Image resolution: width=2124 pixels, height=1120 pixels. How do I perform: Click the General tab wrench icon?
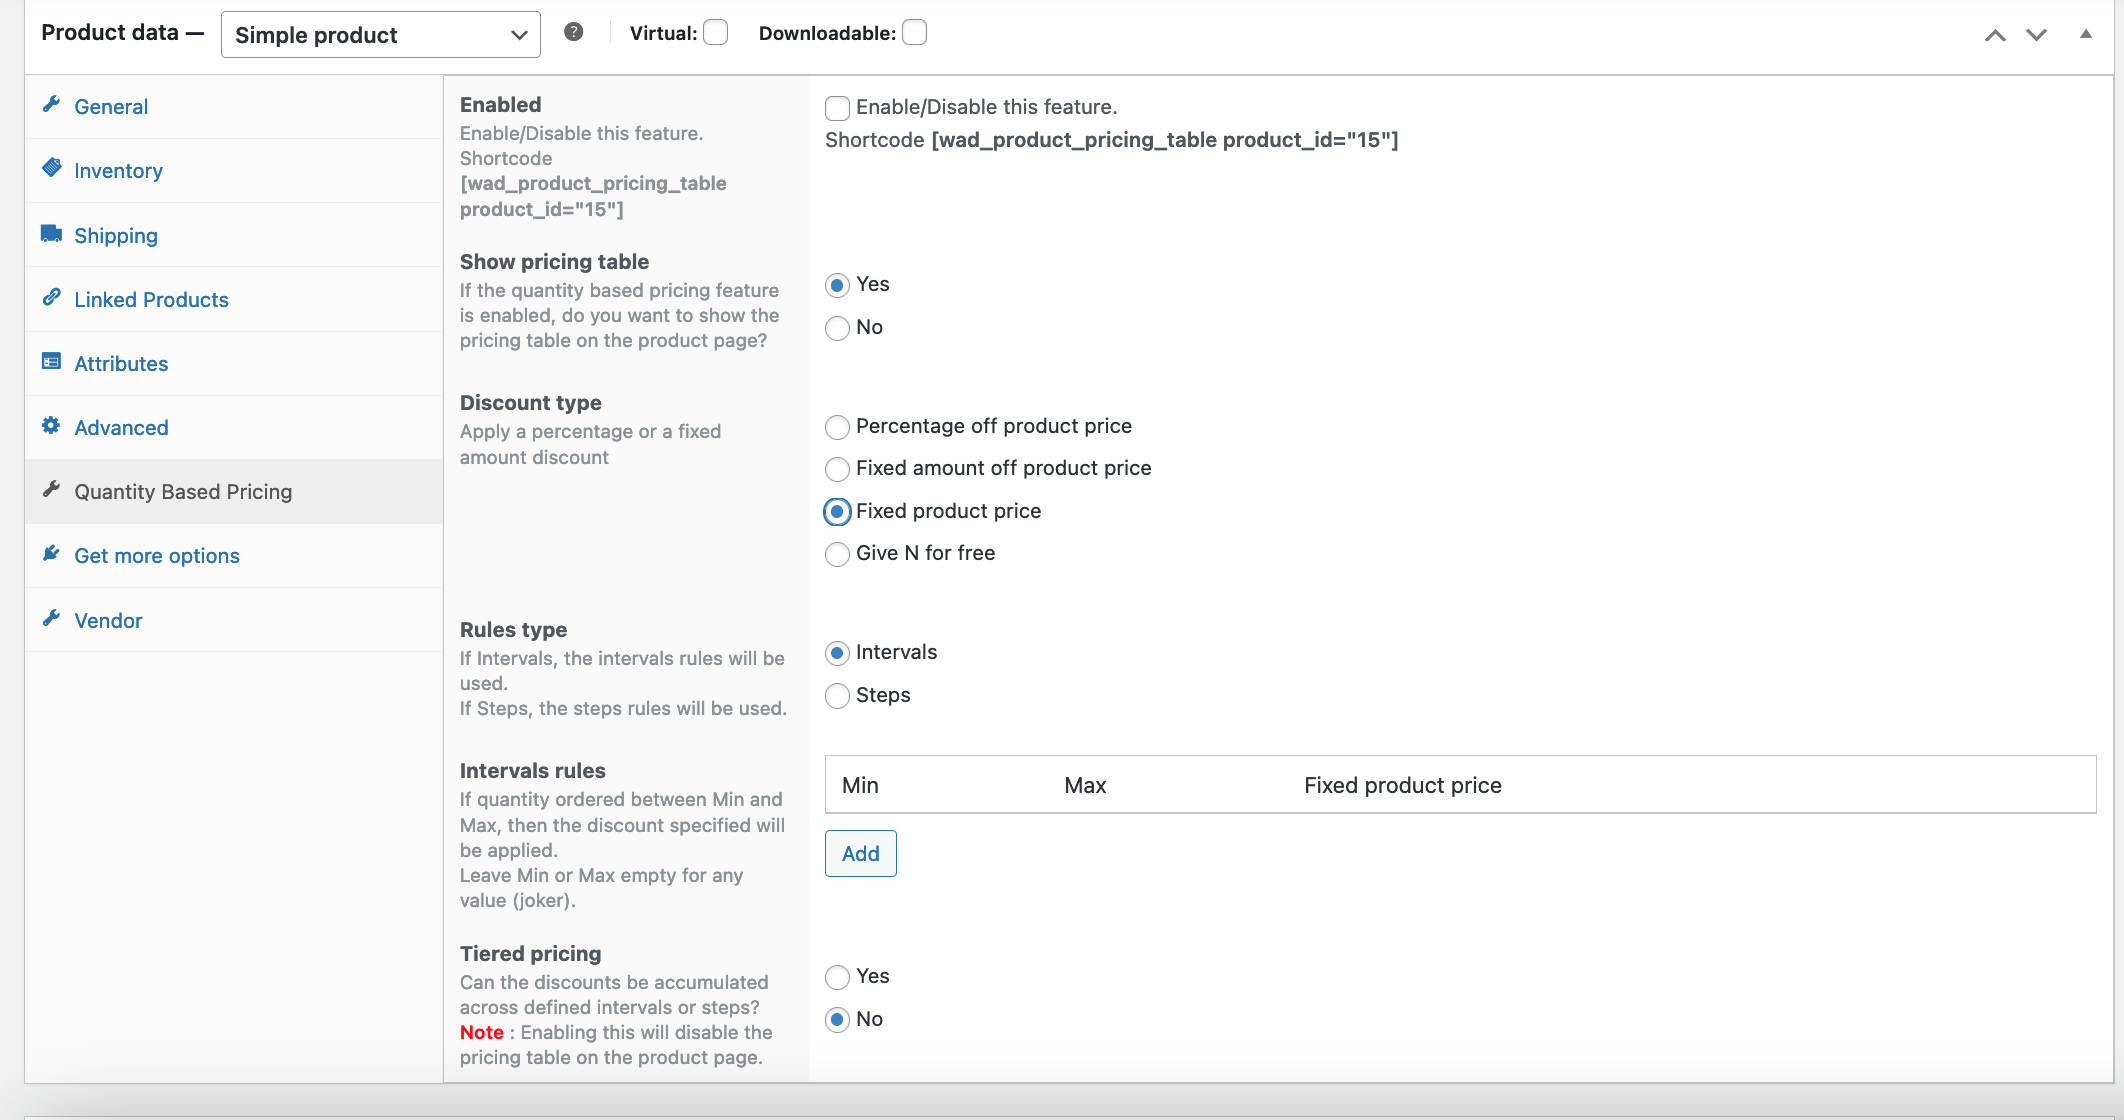click(52, 105)
